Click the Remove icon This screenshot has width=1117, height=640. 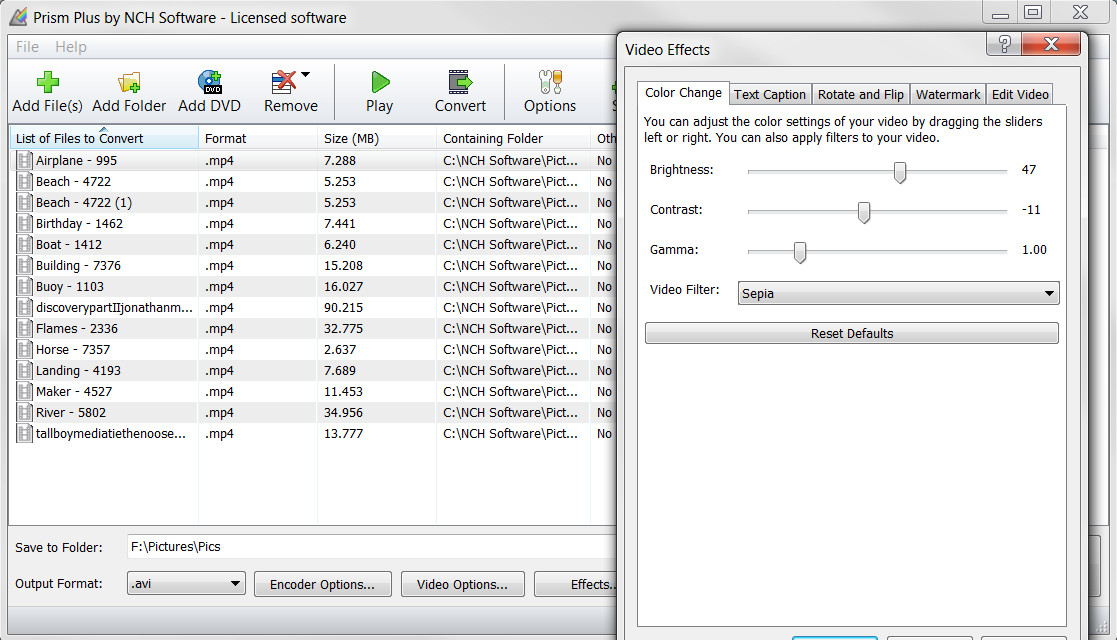(283, 80)
